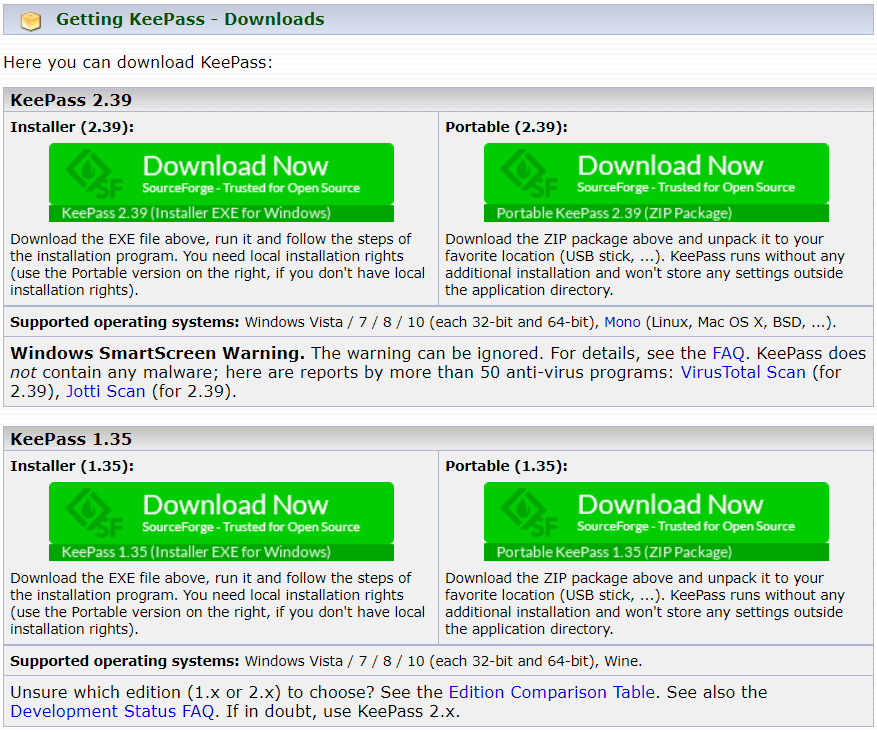
Task: Click the package box icon beside Getting KeePass
Action: tap(31, 21)
